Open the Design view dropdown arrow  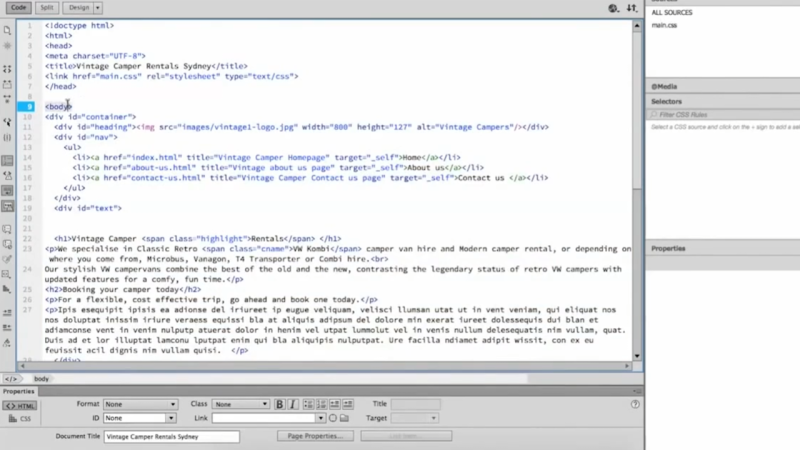[97, 8]
